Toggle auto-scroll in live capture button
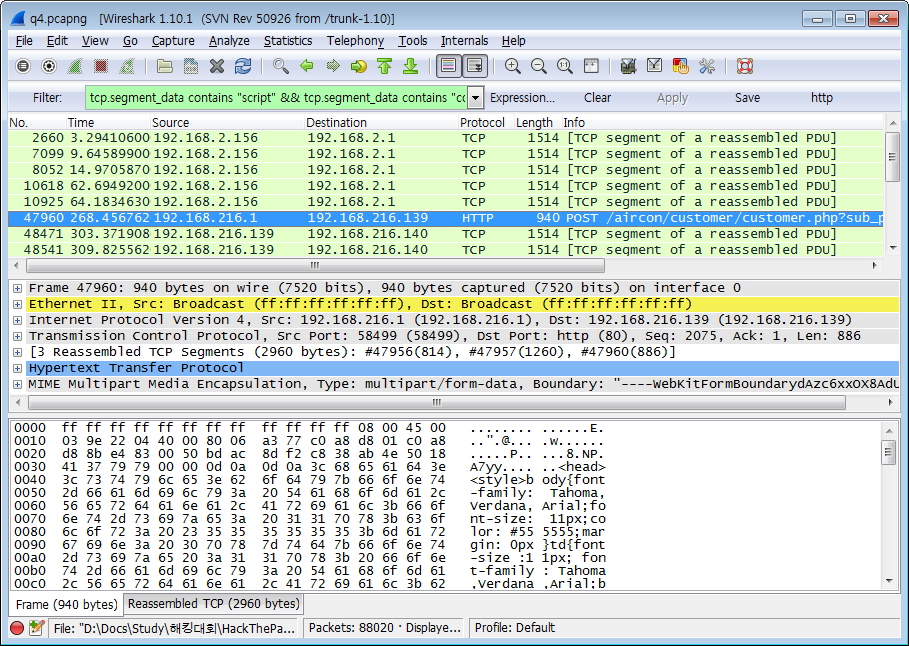 pyautogui.click(x=475, y=66)
